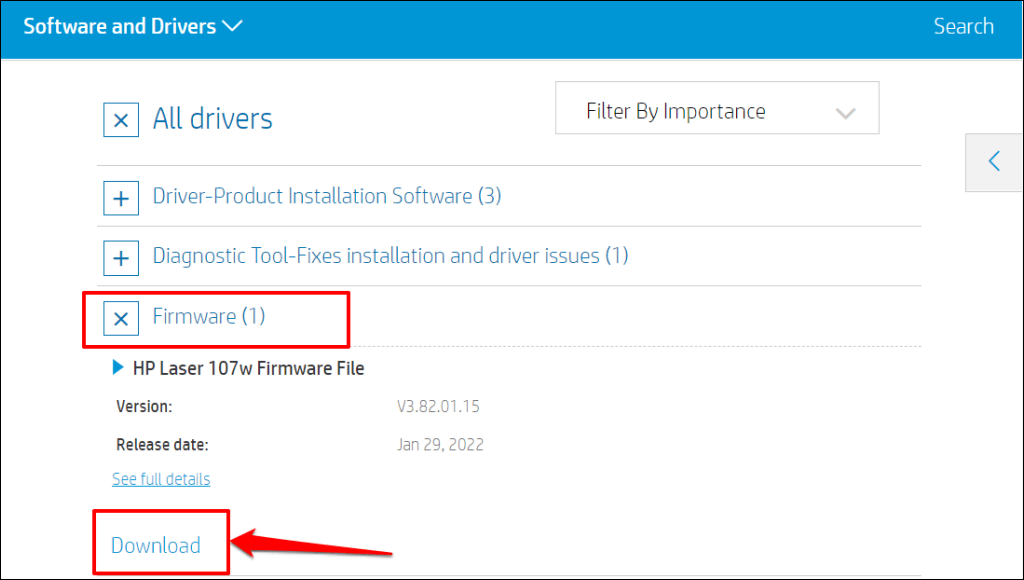Click the X icon beside Firmware

pos(121,319)
